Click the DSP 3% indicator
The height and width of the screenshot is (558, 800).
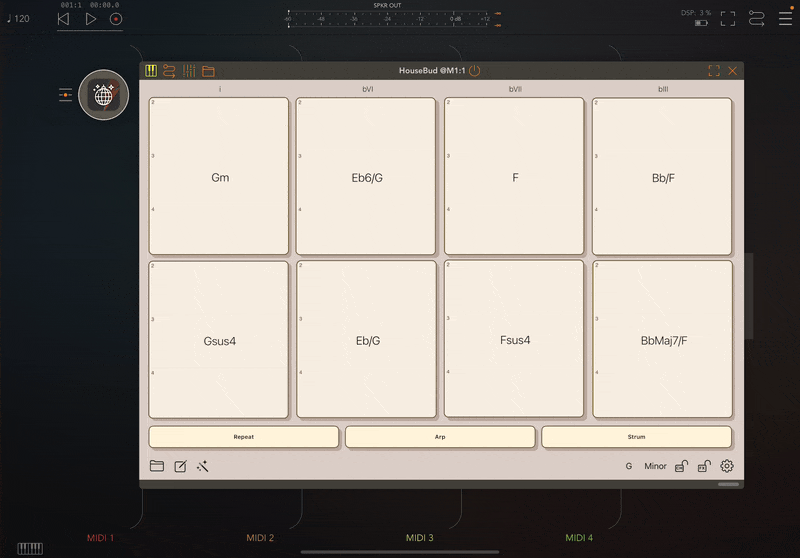(x=696, y=13)
